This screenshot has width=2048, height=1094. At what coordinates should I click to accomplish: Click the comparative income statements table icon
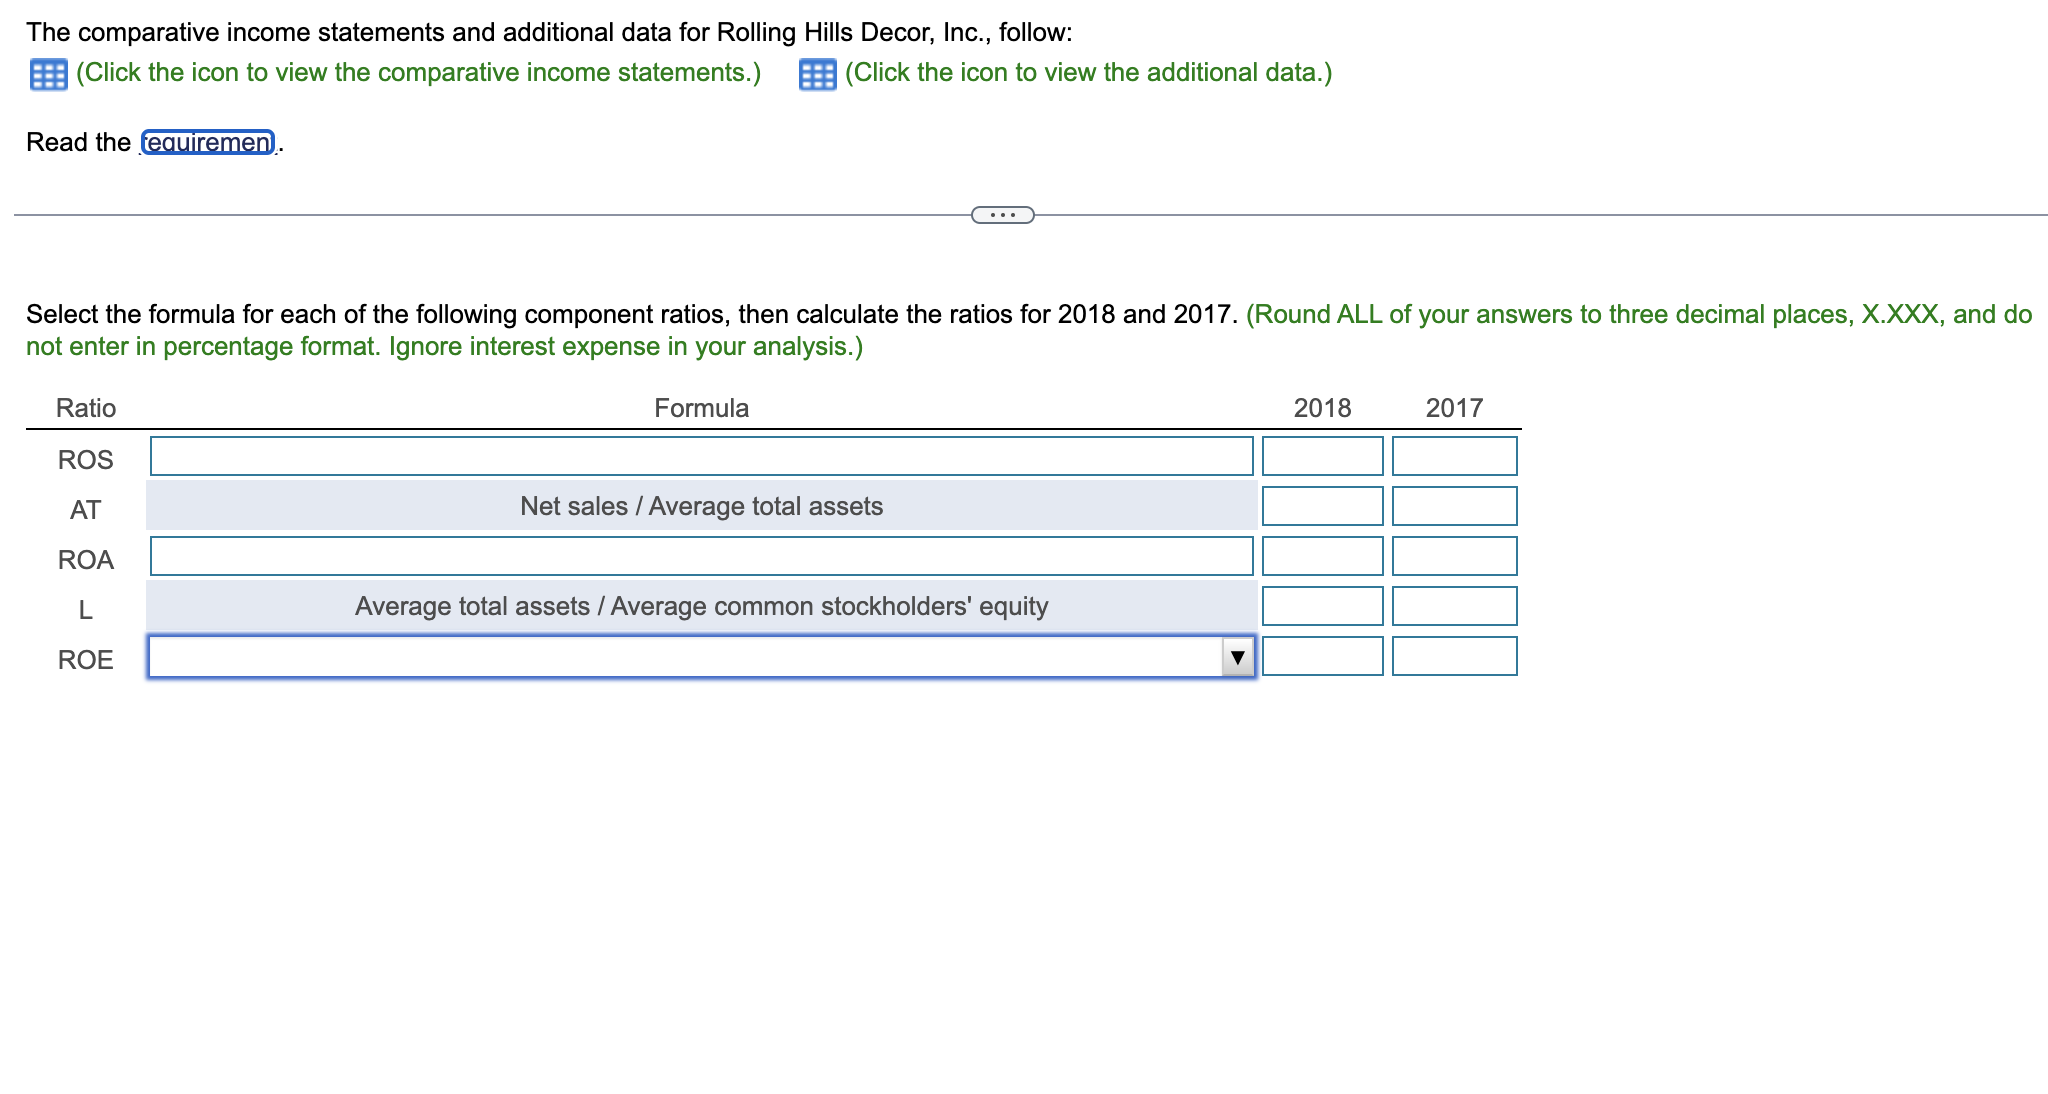[48, 72]
